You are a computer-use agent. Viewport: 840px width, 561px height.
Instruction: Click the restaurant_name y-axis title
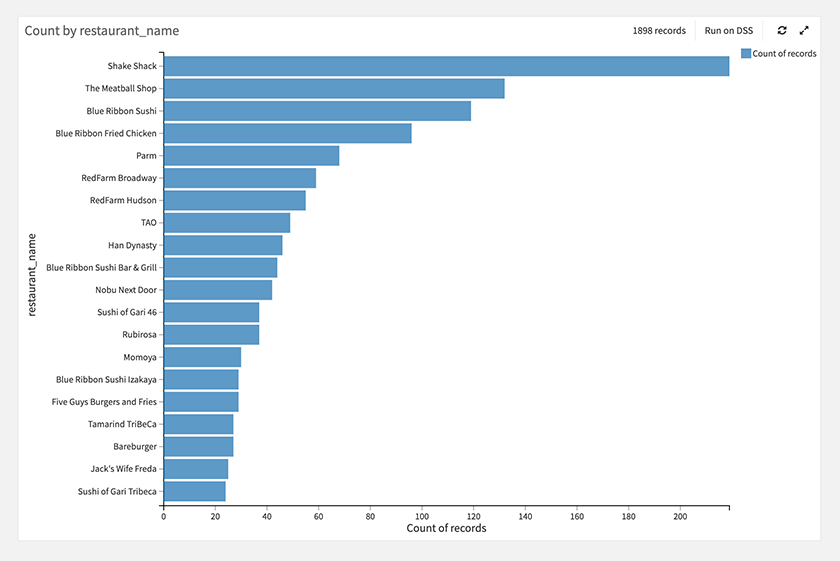pyautogui.click(x=32, y=275)
